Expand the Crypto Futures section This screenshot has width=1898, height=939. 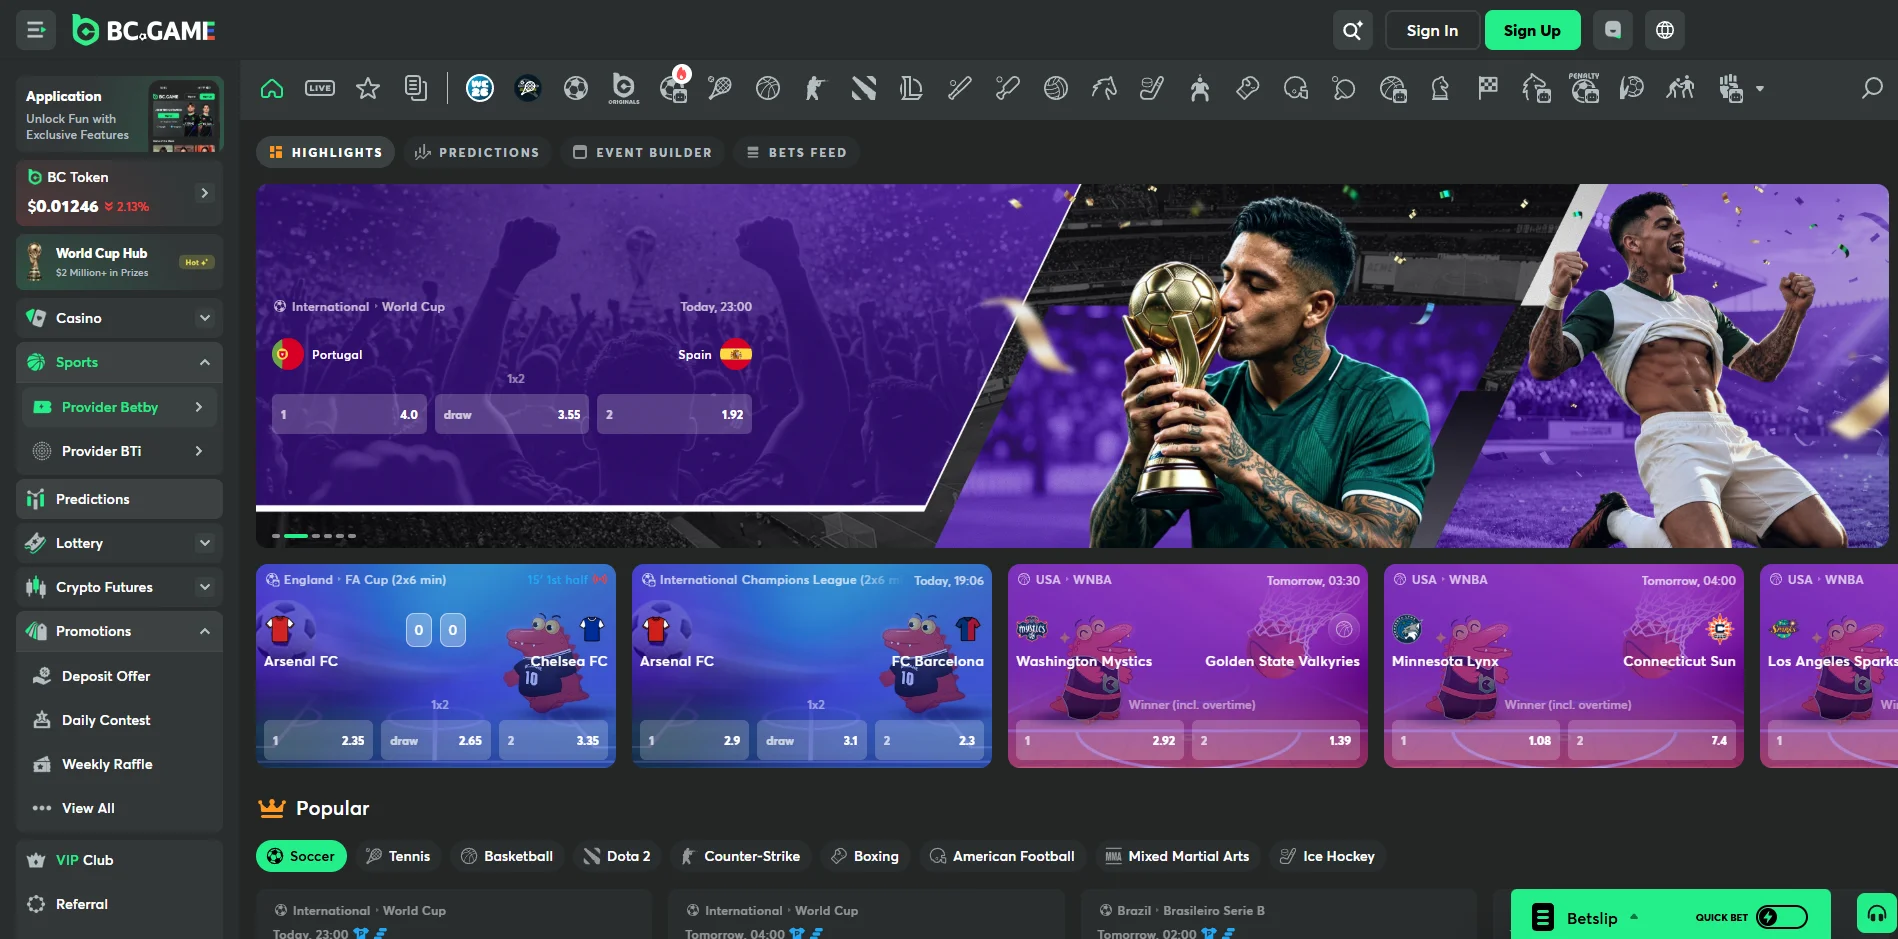[x=119, y=587]
